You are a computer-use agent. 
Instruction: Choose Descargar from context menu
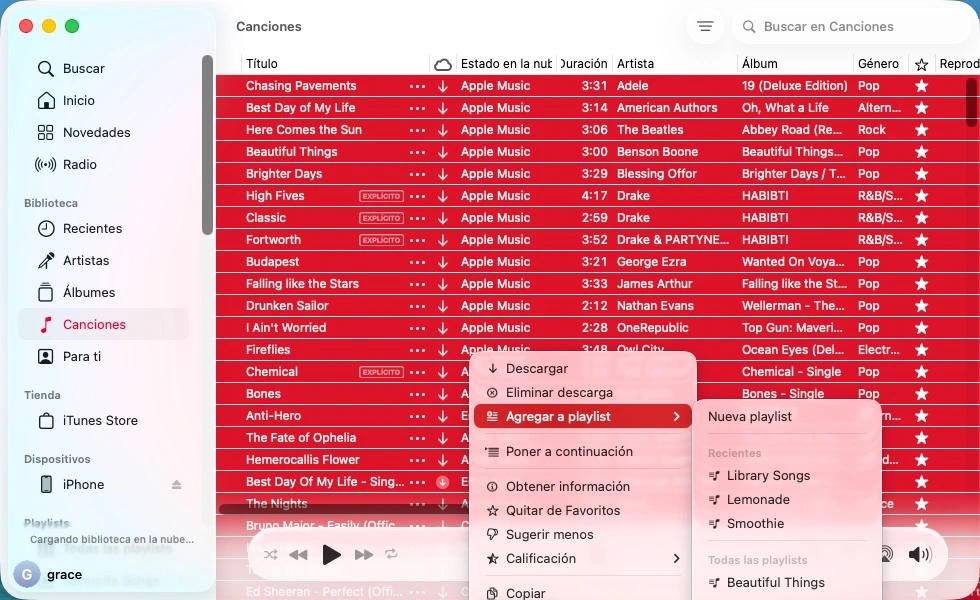[582, 369]
